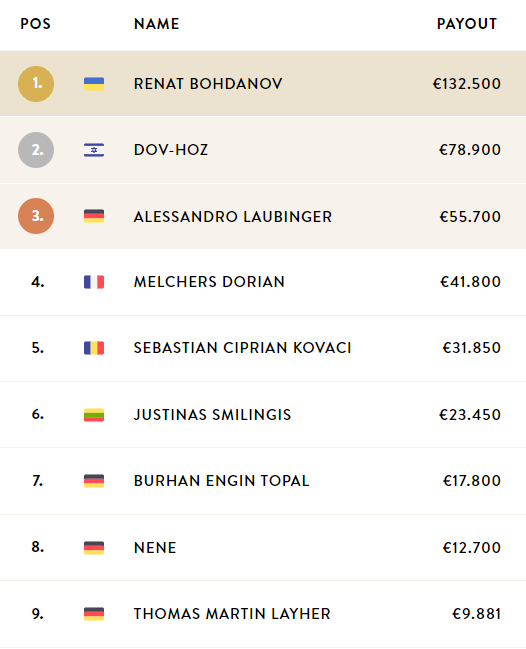Click France flag beside Melchers Dorian
This screenshot has height=649, width=526.
tap(94, 282)
